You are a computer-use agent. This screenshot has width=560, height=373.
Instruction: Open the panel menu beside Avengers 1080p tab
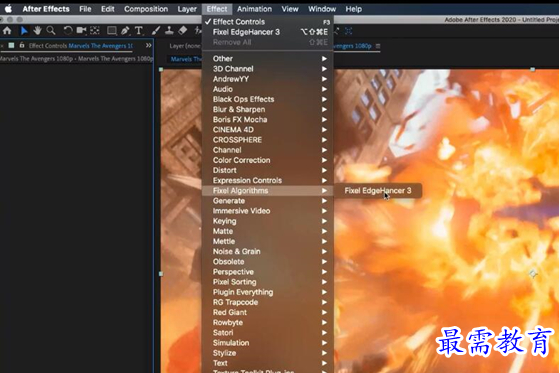[378, 46]
